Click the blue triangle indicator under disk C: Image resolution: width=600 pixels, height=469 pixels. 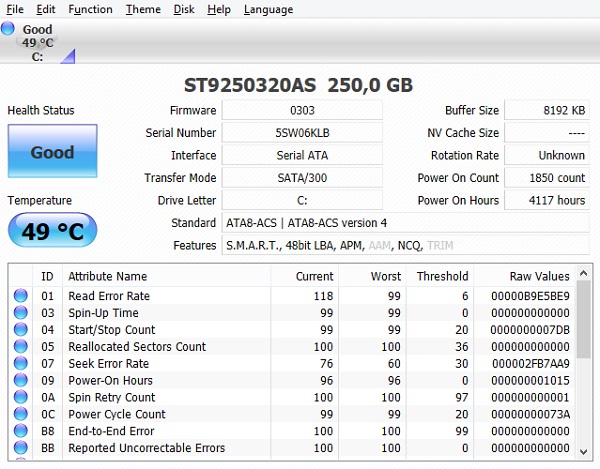click(68, 56)
